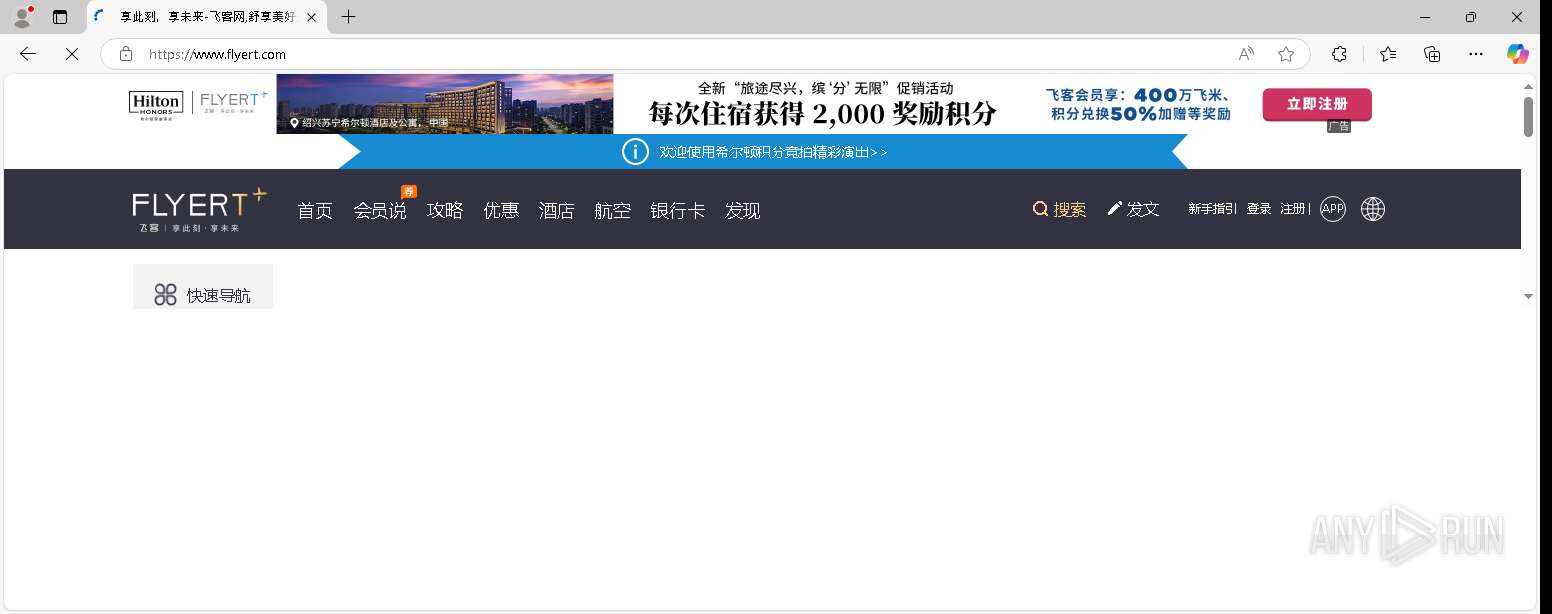This screenshot has height=614, width=1552.
Task: Click the 搜索 search button
Action: pos(1059,209)
